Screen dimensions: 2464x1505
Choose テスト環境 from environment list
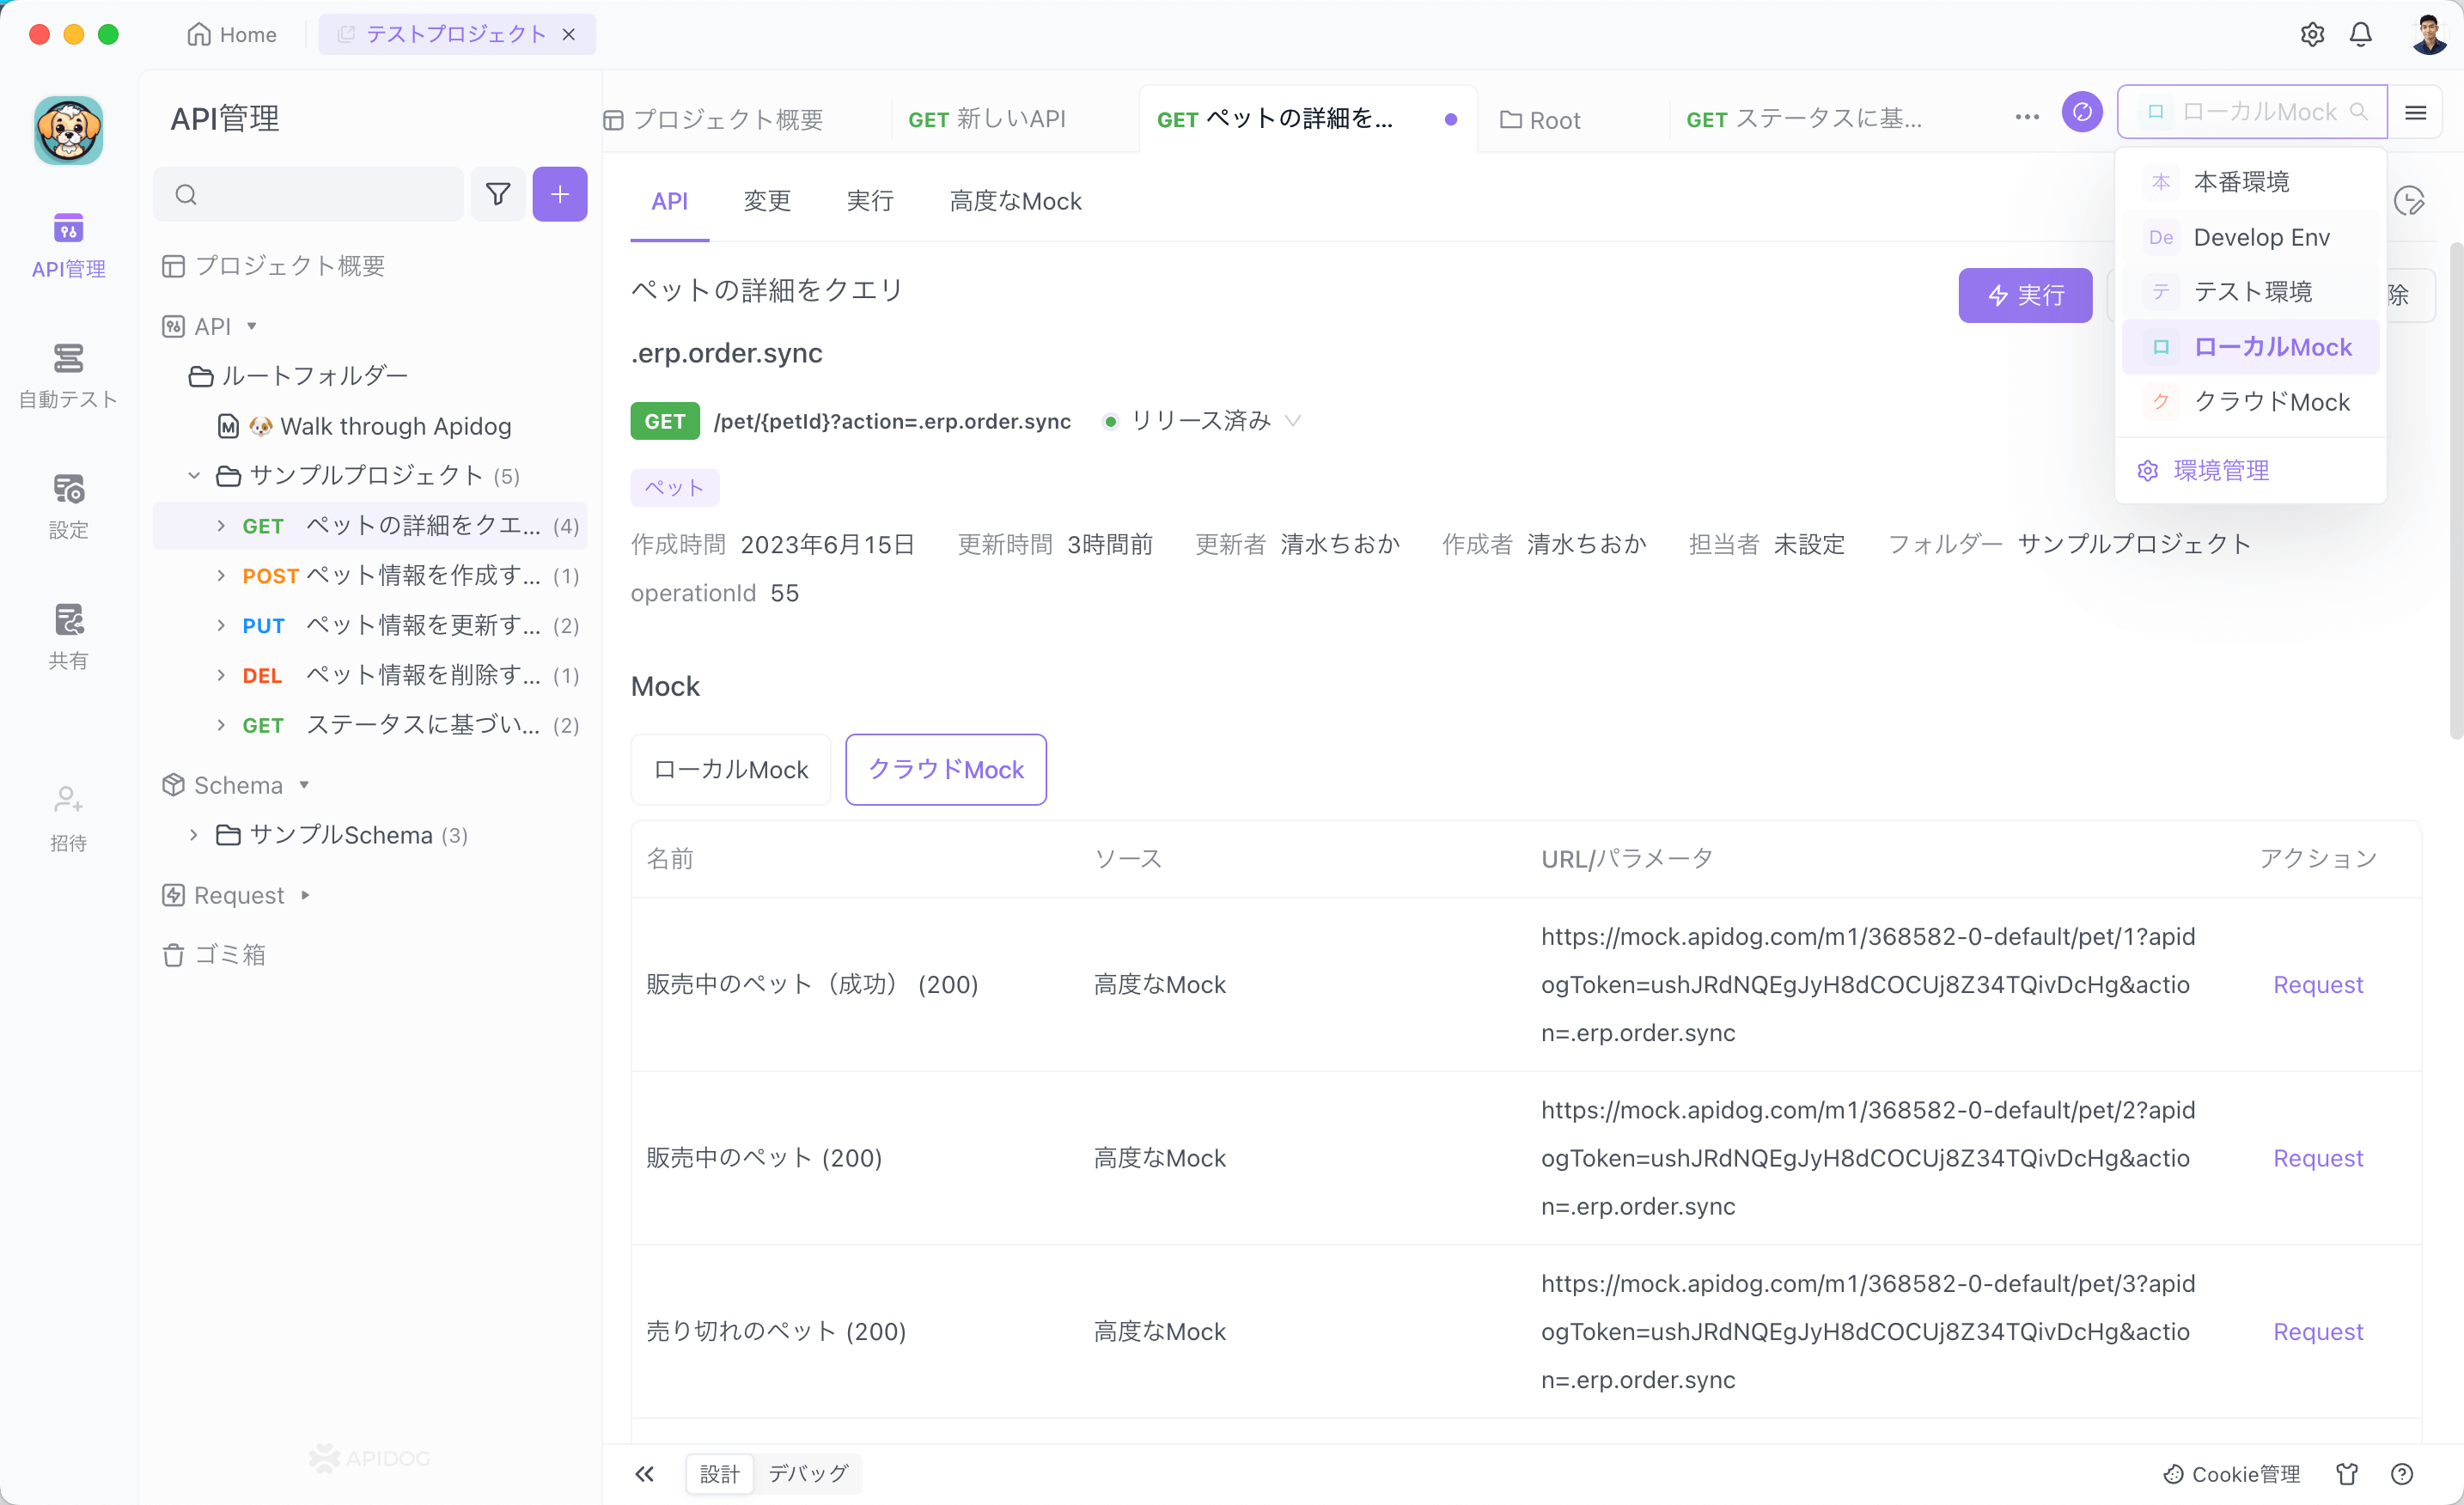coord(2250,292)
